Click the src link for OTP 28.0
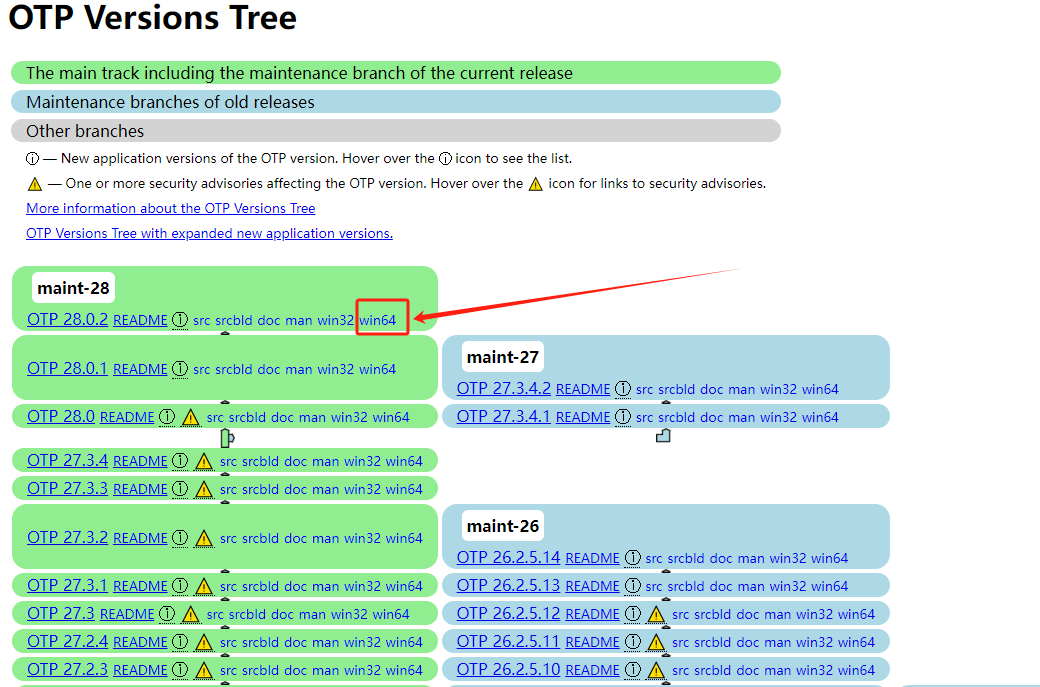The width and height of the screenshot is (1040, 687). (x=215, y=417)
